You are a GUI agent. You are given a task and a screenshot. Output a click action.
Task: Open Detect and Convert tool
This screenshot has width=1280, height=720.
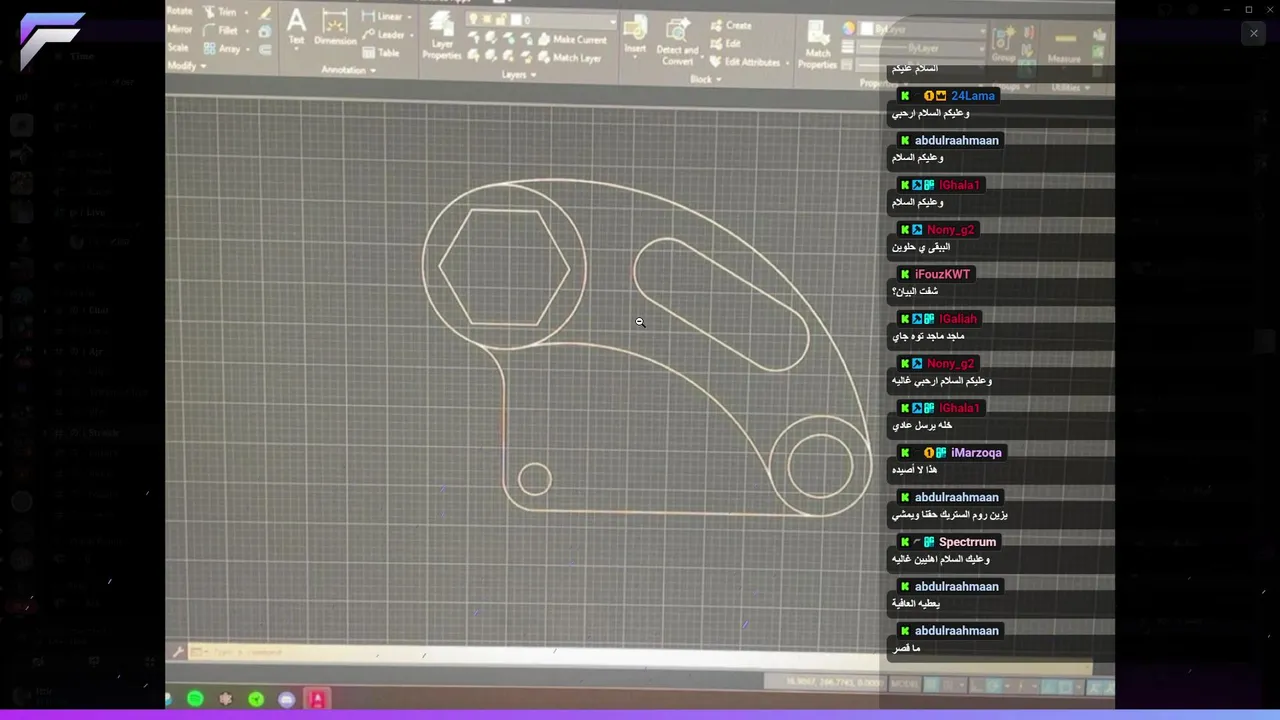point(677,41)
